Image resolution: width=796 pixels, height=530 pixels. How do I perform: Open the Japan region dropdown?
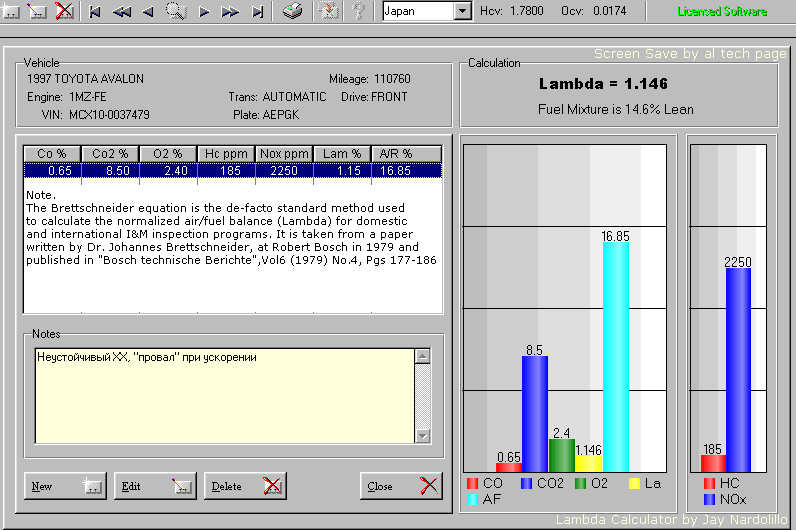tap(462, 12)
